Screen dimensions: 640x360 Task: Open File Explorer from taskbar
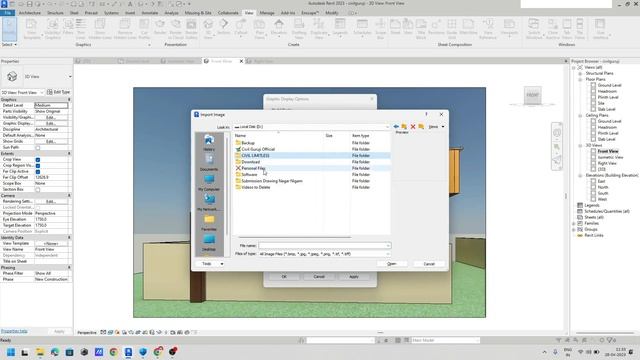tap(40, 352)
